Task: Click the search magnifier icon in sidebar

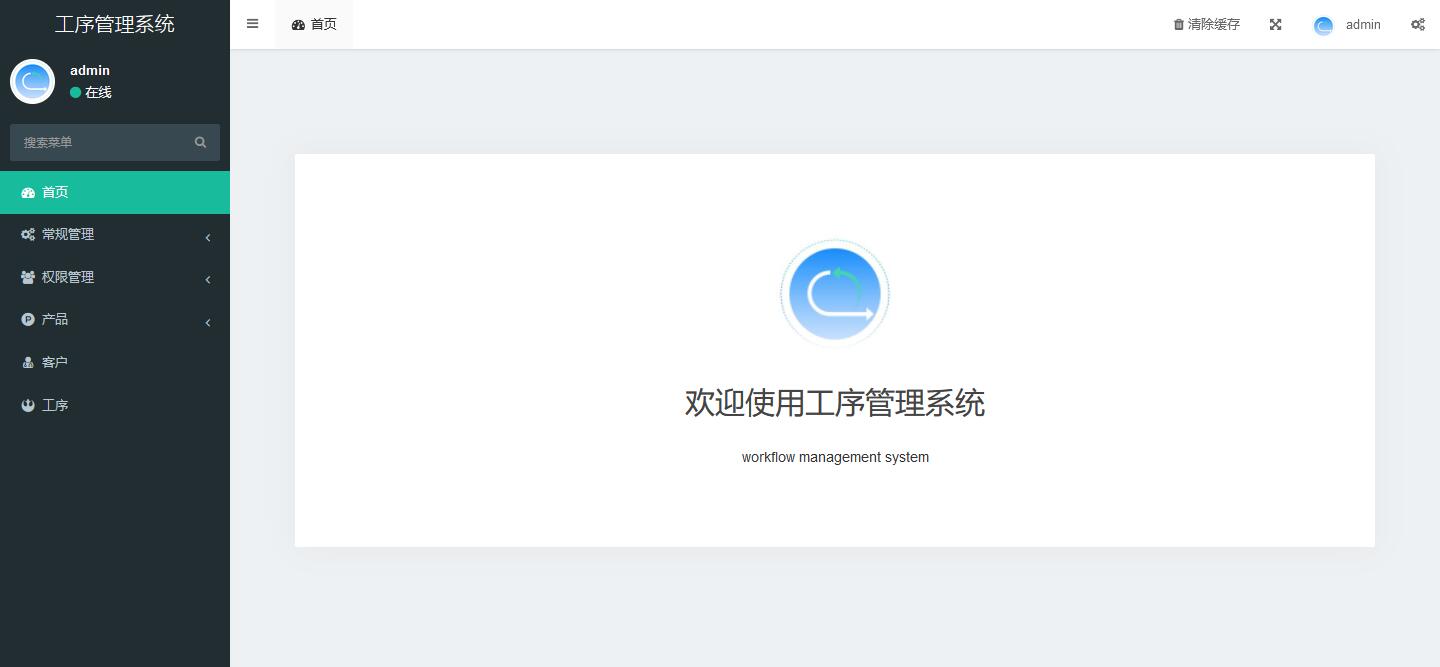Action: tap(200, 142)
